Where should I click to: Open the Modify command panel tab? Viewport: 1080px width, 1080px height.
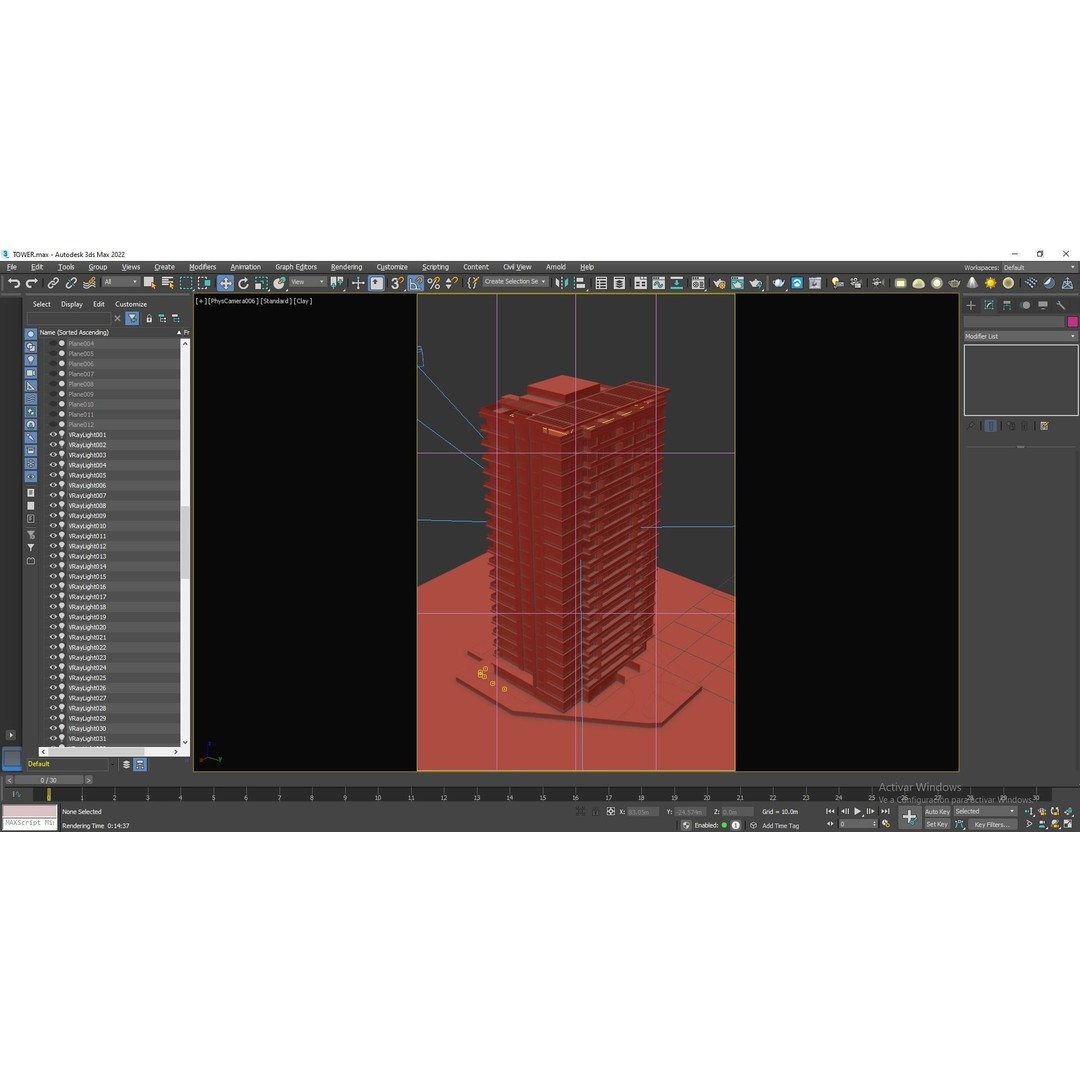pyautogui.click(x=989, y=305)
